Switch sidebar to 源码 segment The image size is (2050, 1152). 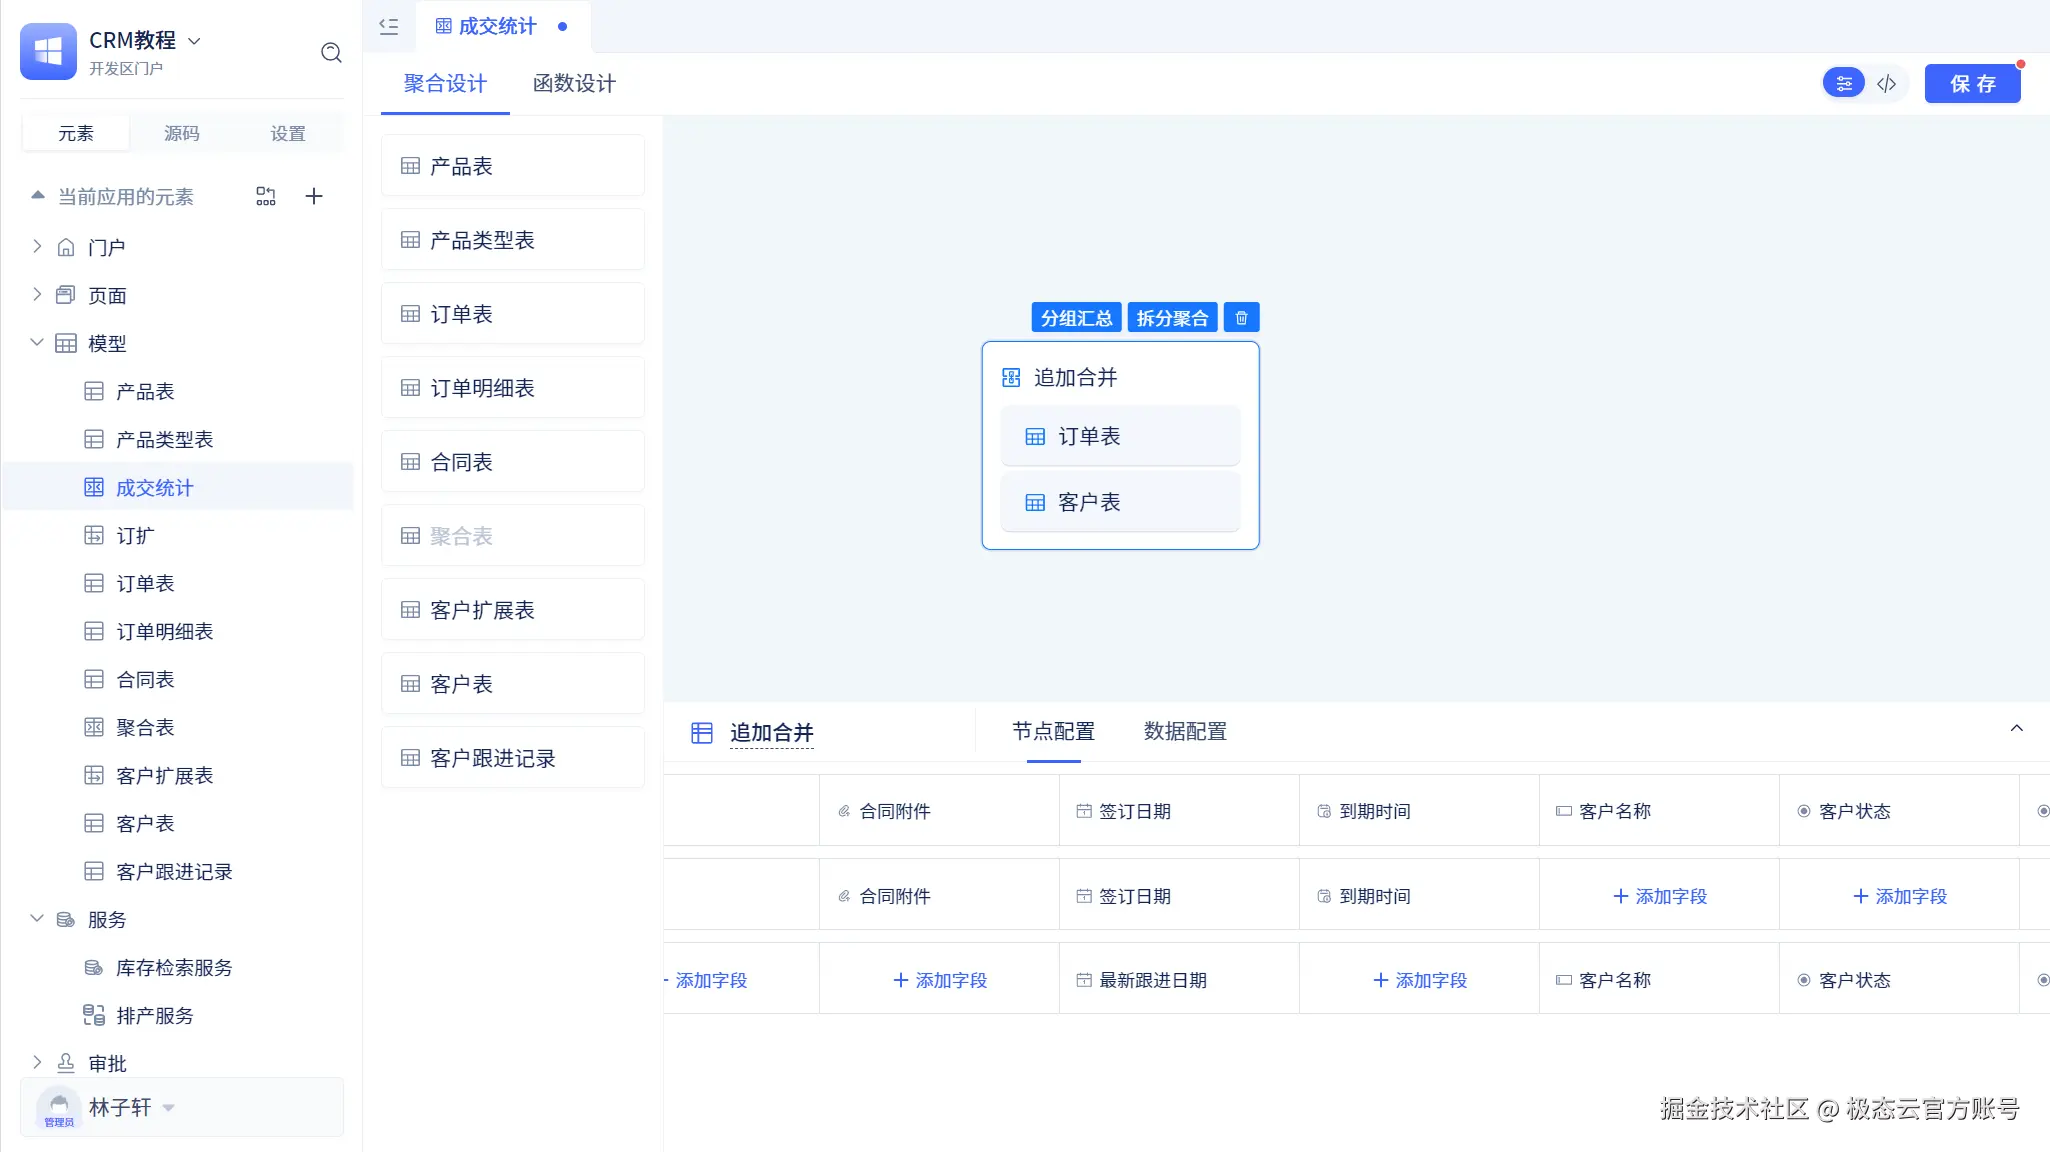tap(182, 133)
